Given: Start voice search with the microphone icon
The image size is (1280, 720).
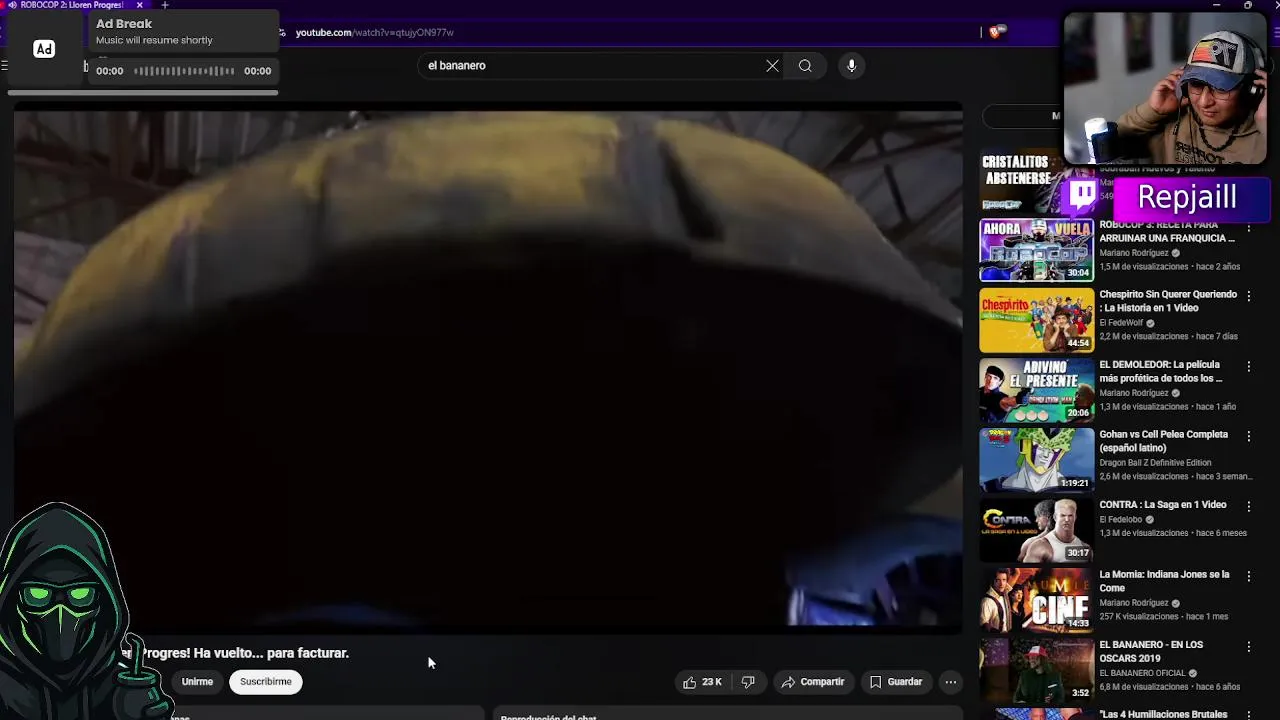Looking at the screenshot, I should coord(852,66).
